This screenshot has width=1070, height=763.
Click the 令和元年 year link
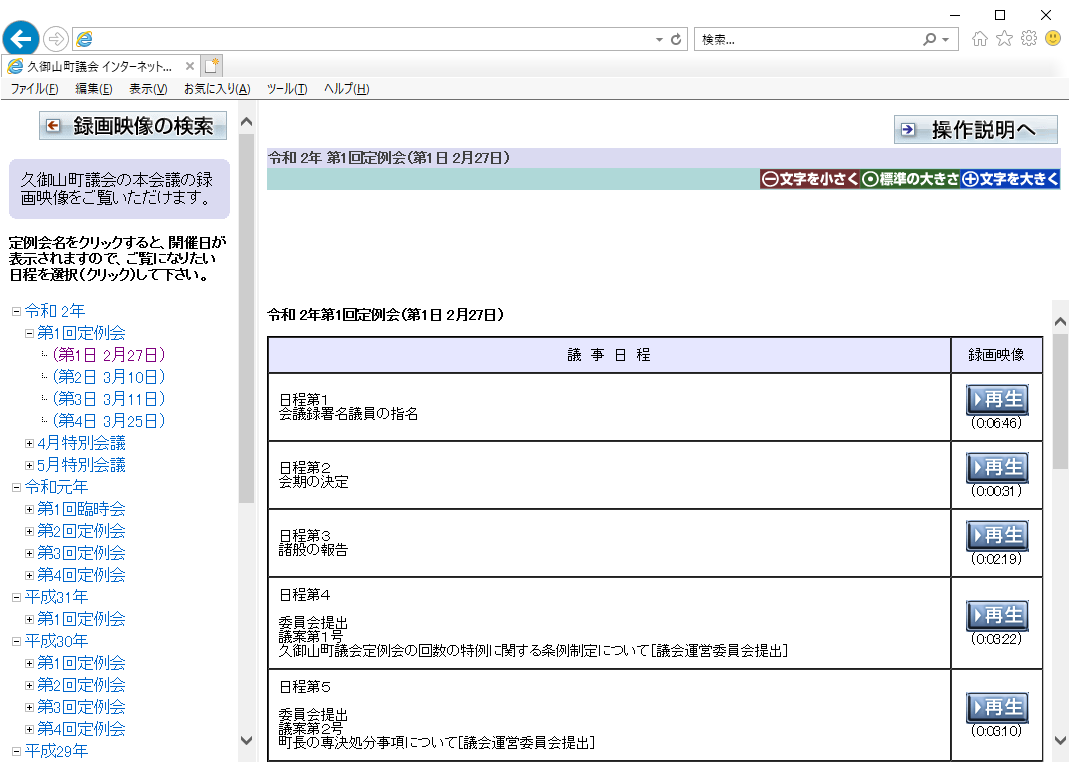[56, 487]
